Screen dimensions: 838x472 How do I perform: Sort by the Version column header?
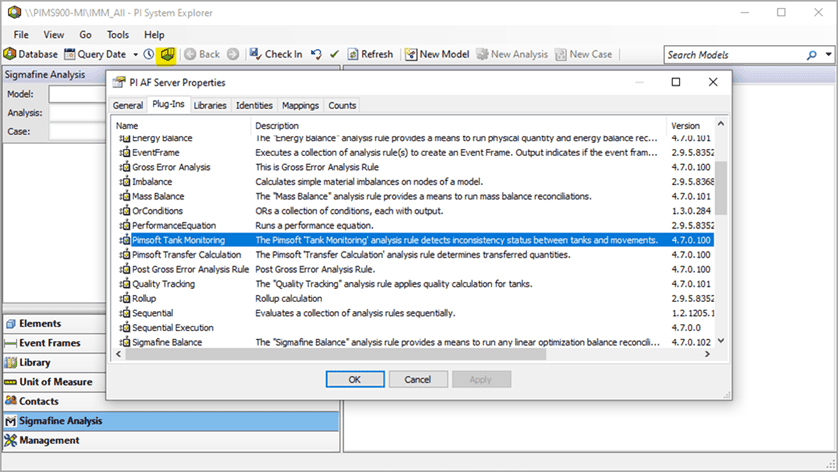690,126
